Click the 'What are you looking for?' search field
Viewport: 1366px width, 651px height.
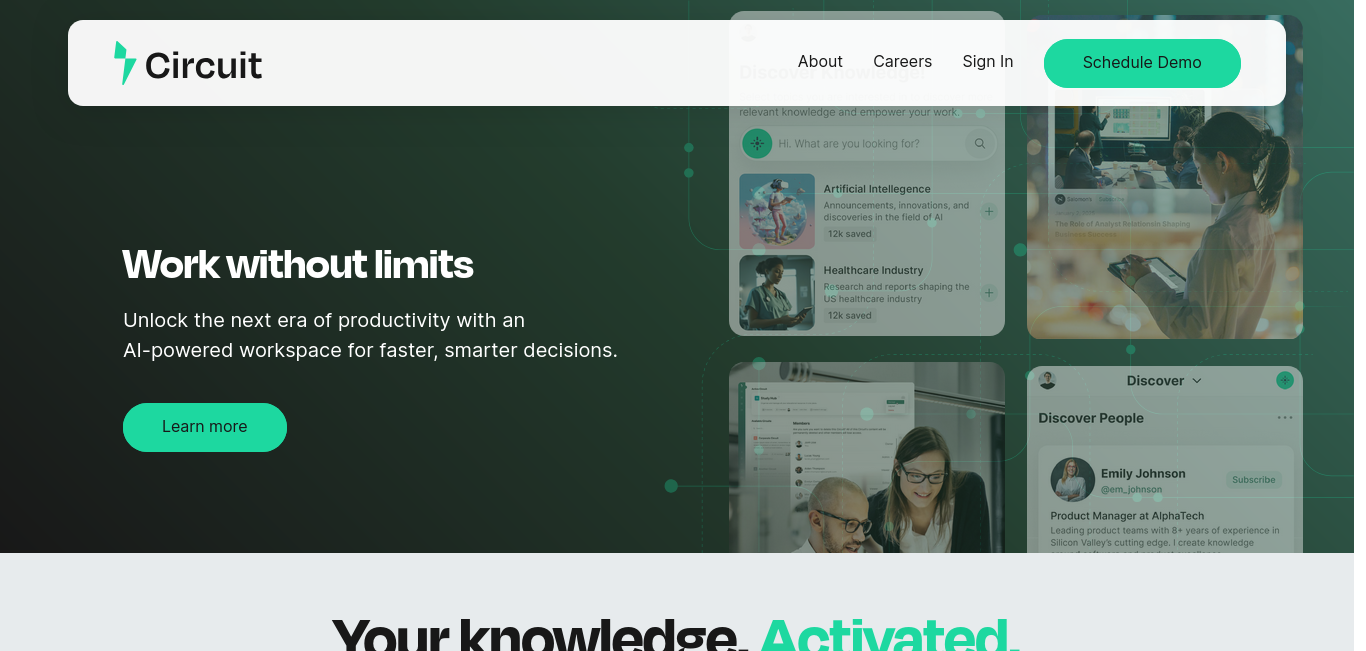click(868, 144)
